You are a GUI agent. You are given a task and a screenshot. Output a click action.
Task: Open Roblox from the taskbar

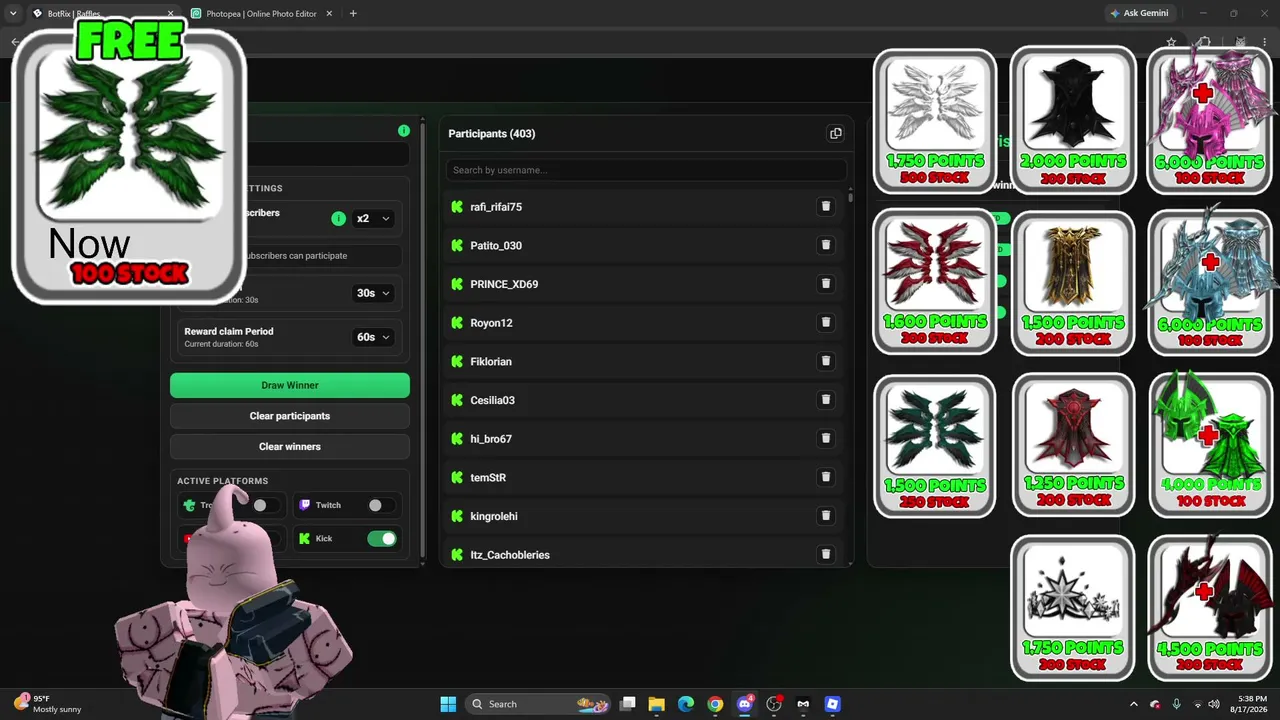point(832,704)
